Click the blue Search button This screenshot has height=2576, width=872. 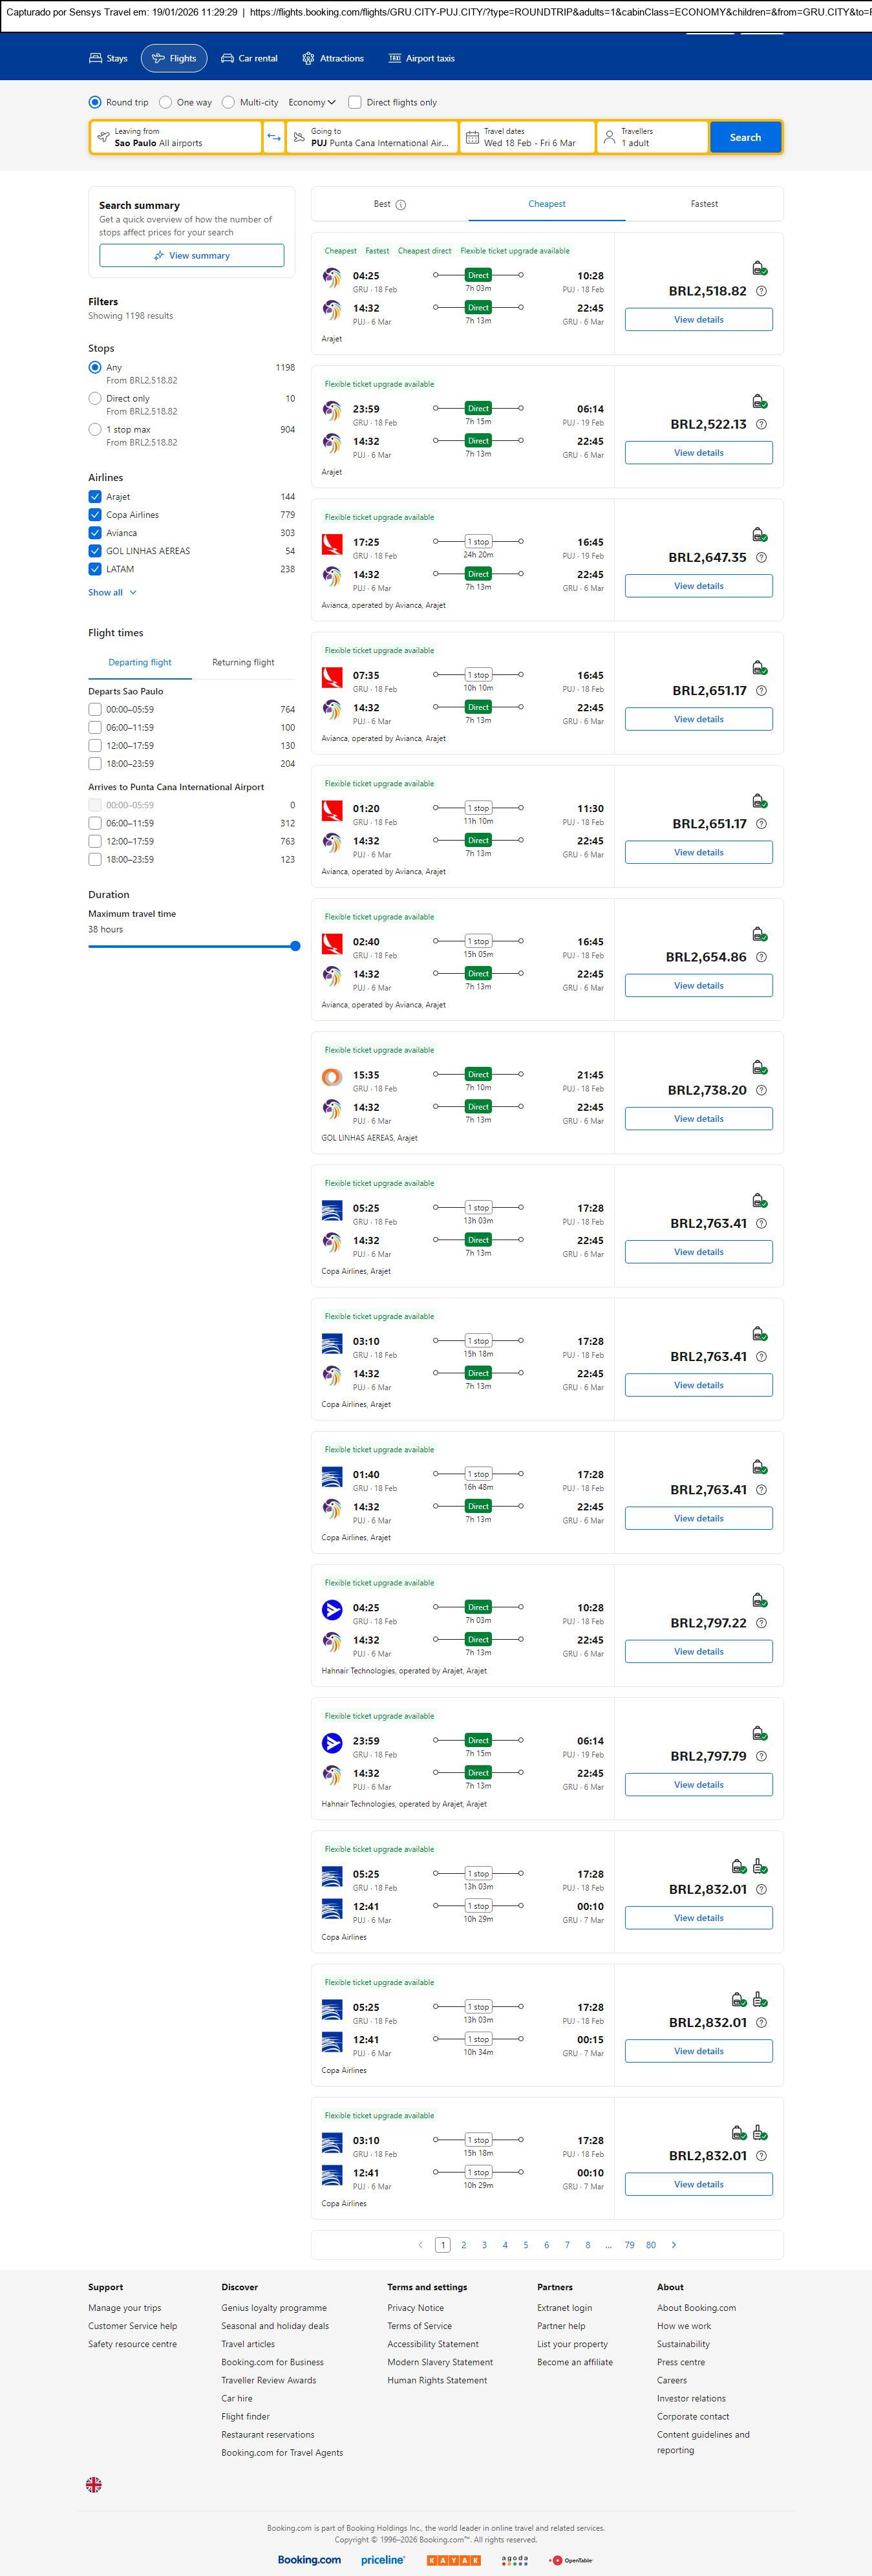pos(745,137)
